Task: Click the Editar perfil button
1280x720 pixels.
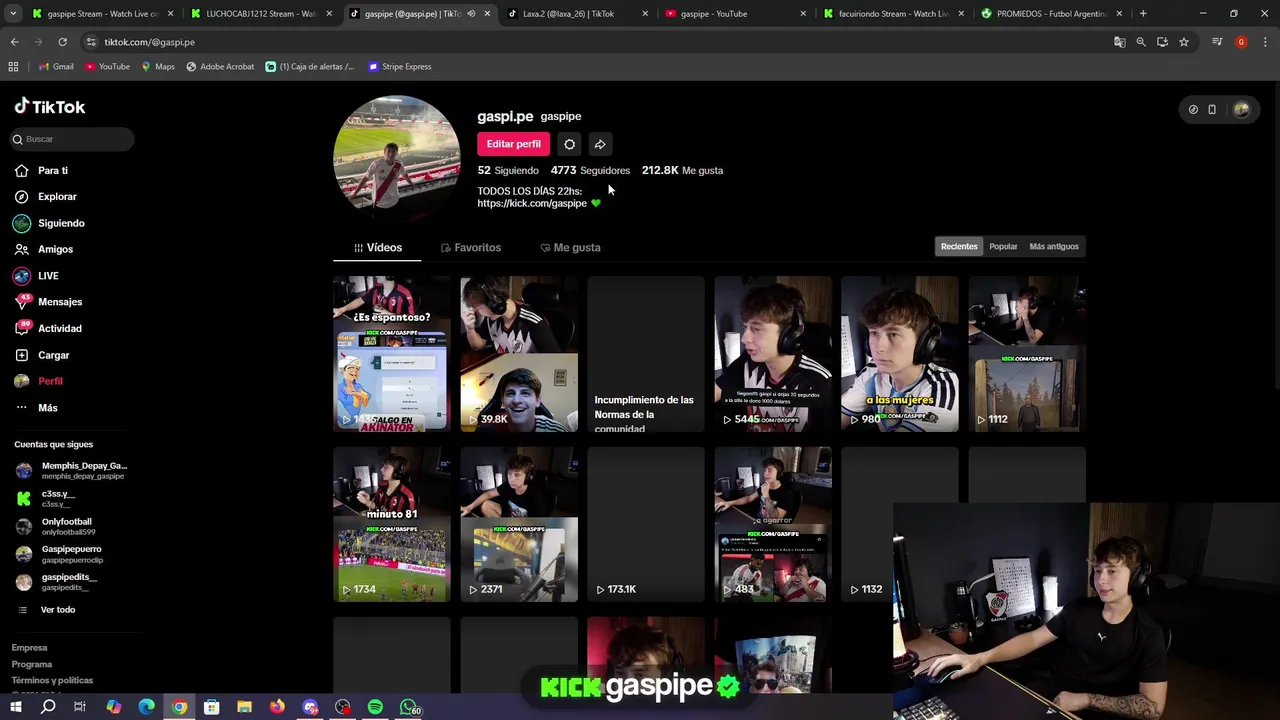Action: click(x=513, y=144)
